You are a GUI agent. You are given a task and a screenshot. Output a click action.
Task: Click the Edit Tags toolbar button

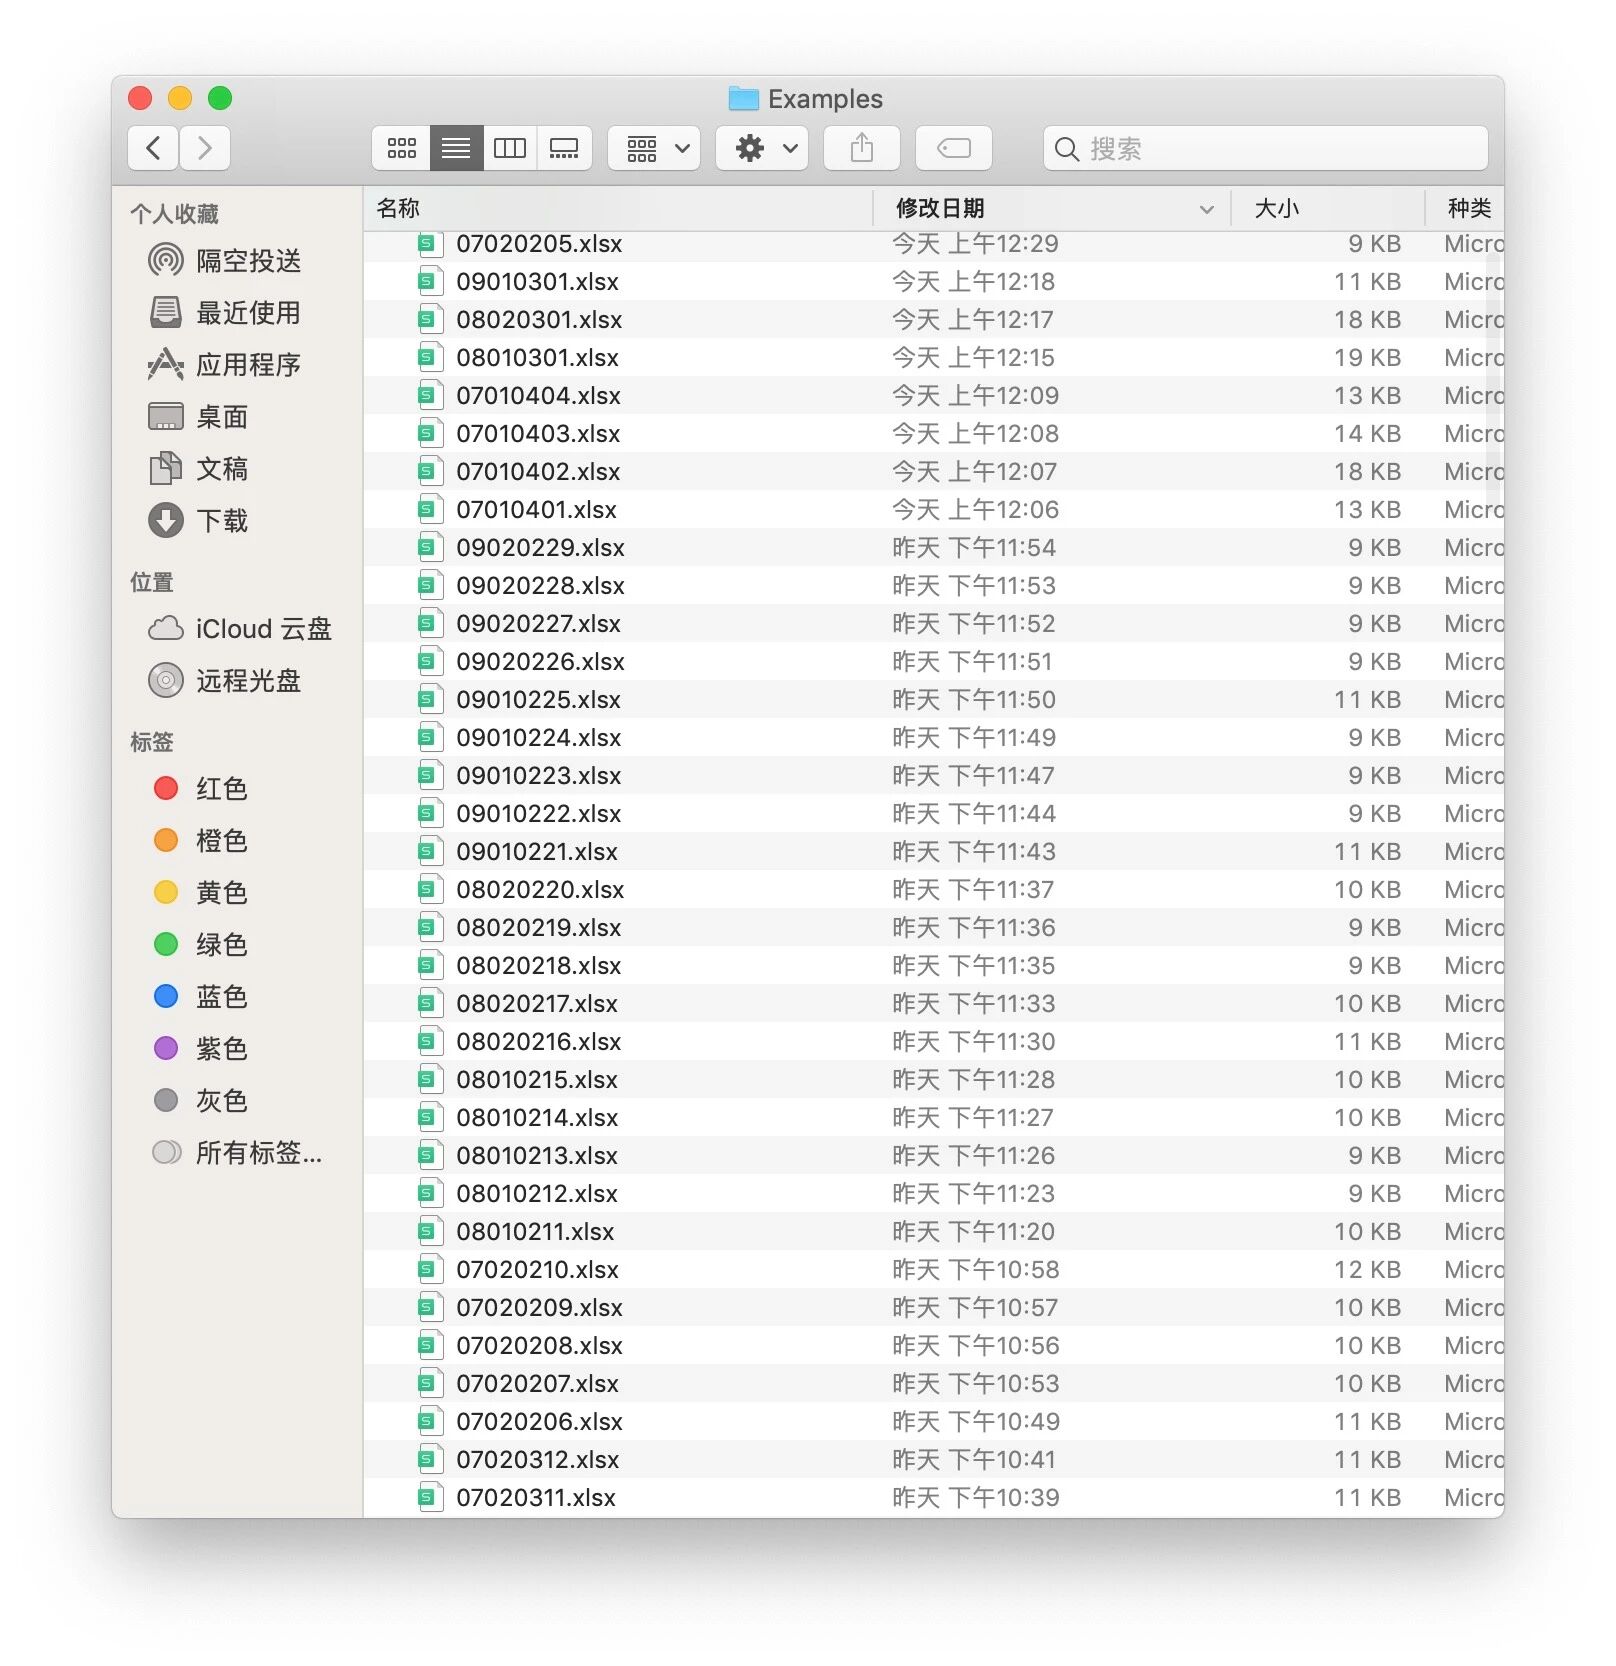[954, 149]
